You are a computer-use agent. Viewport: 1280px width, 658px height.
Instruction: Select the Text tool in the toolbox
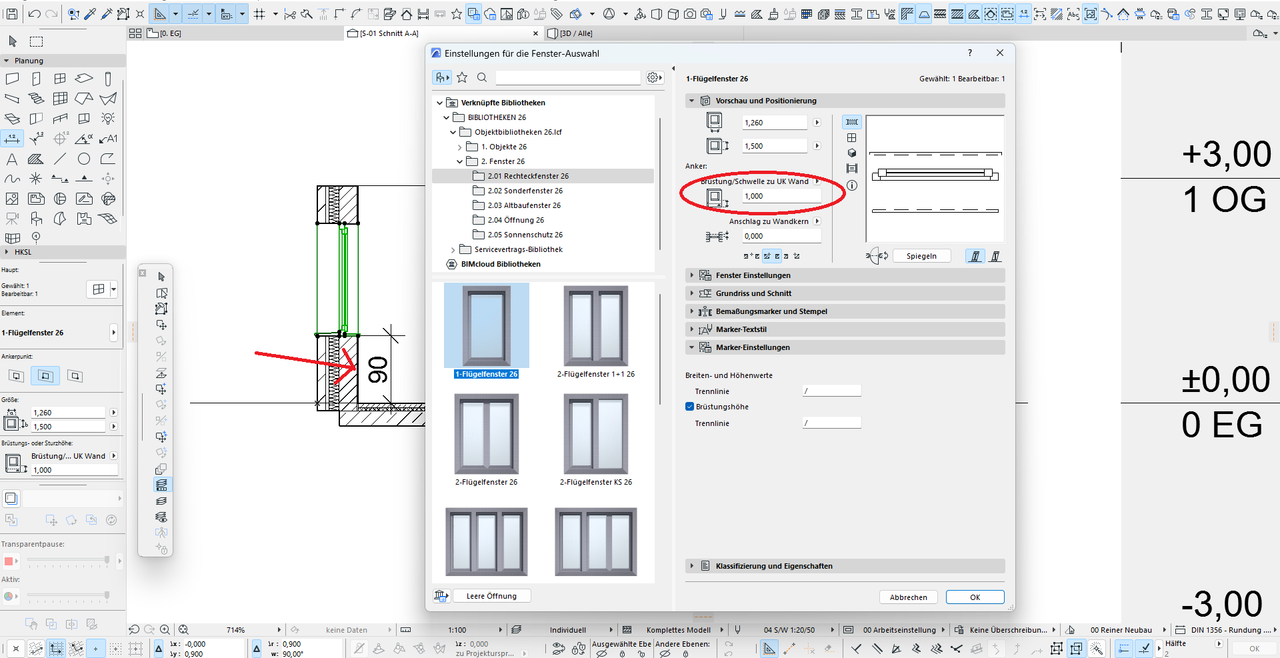tap(13, 159)
